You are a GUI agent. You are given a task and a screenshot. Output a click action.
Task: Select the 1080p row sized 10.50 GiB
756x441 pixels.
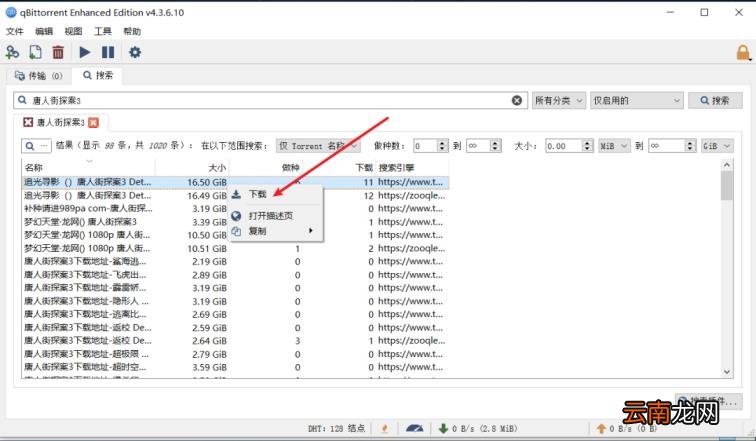(235, 235)
